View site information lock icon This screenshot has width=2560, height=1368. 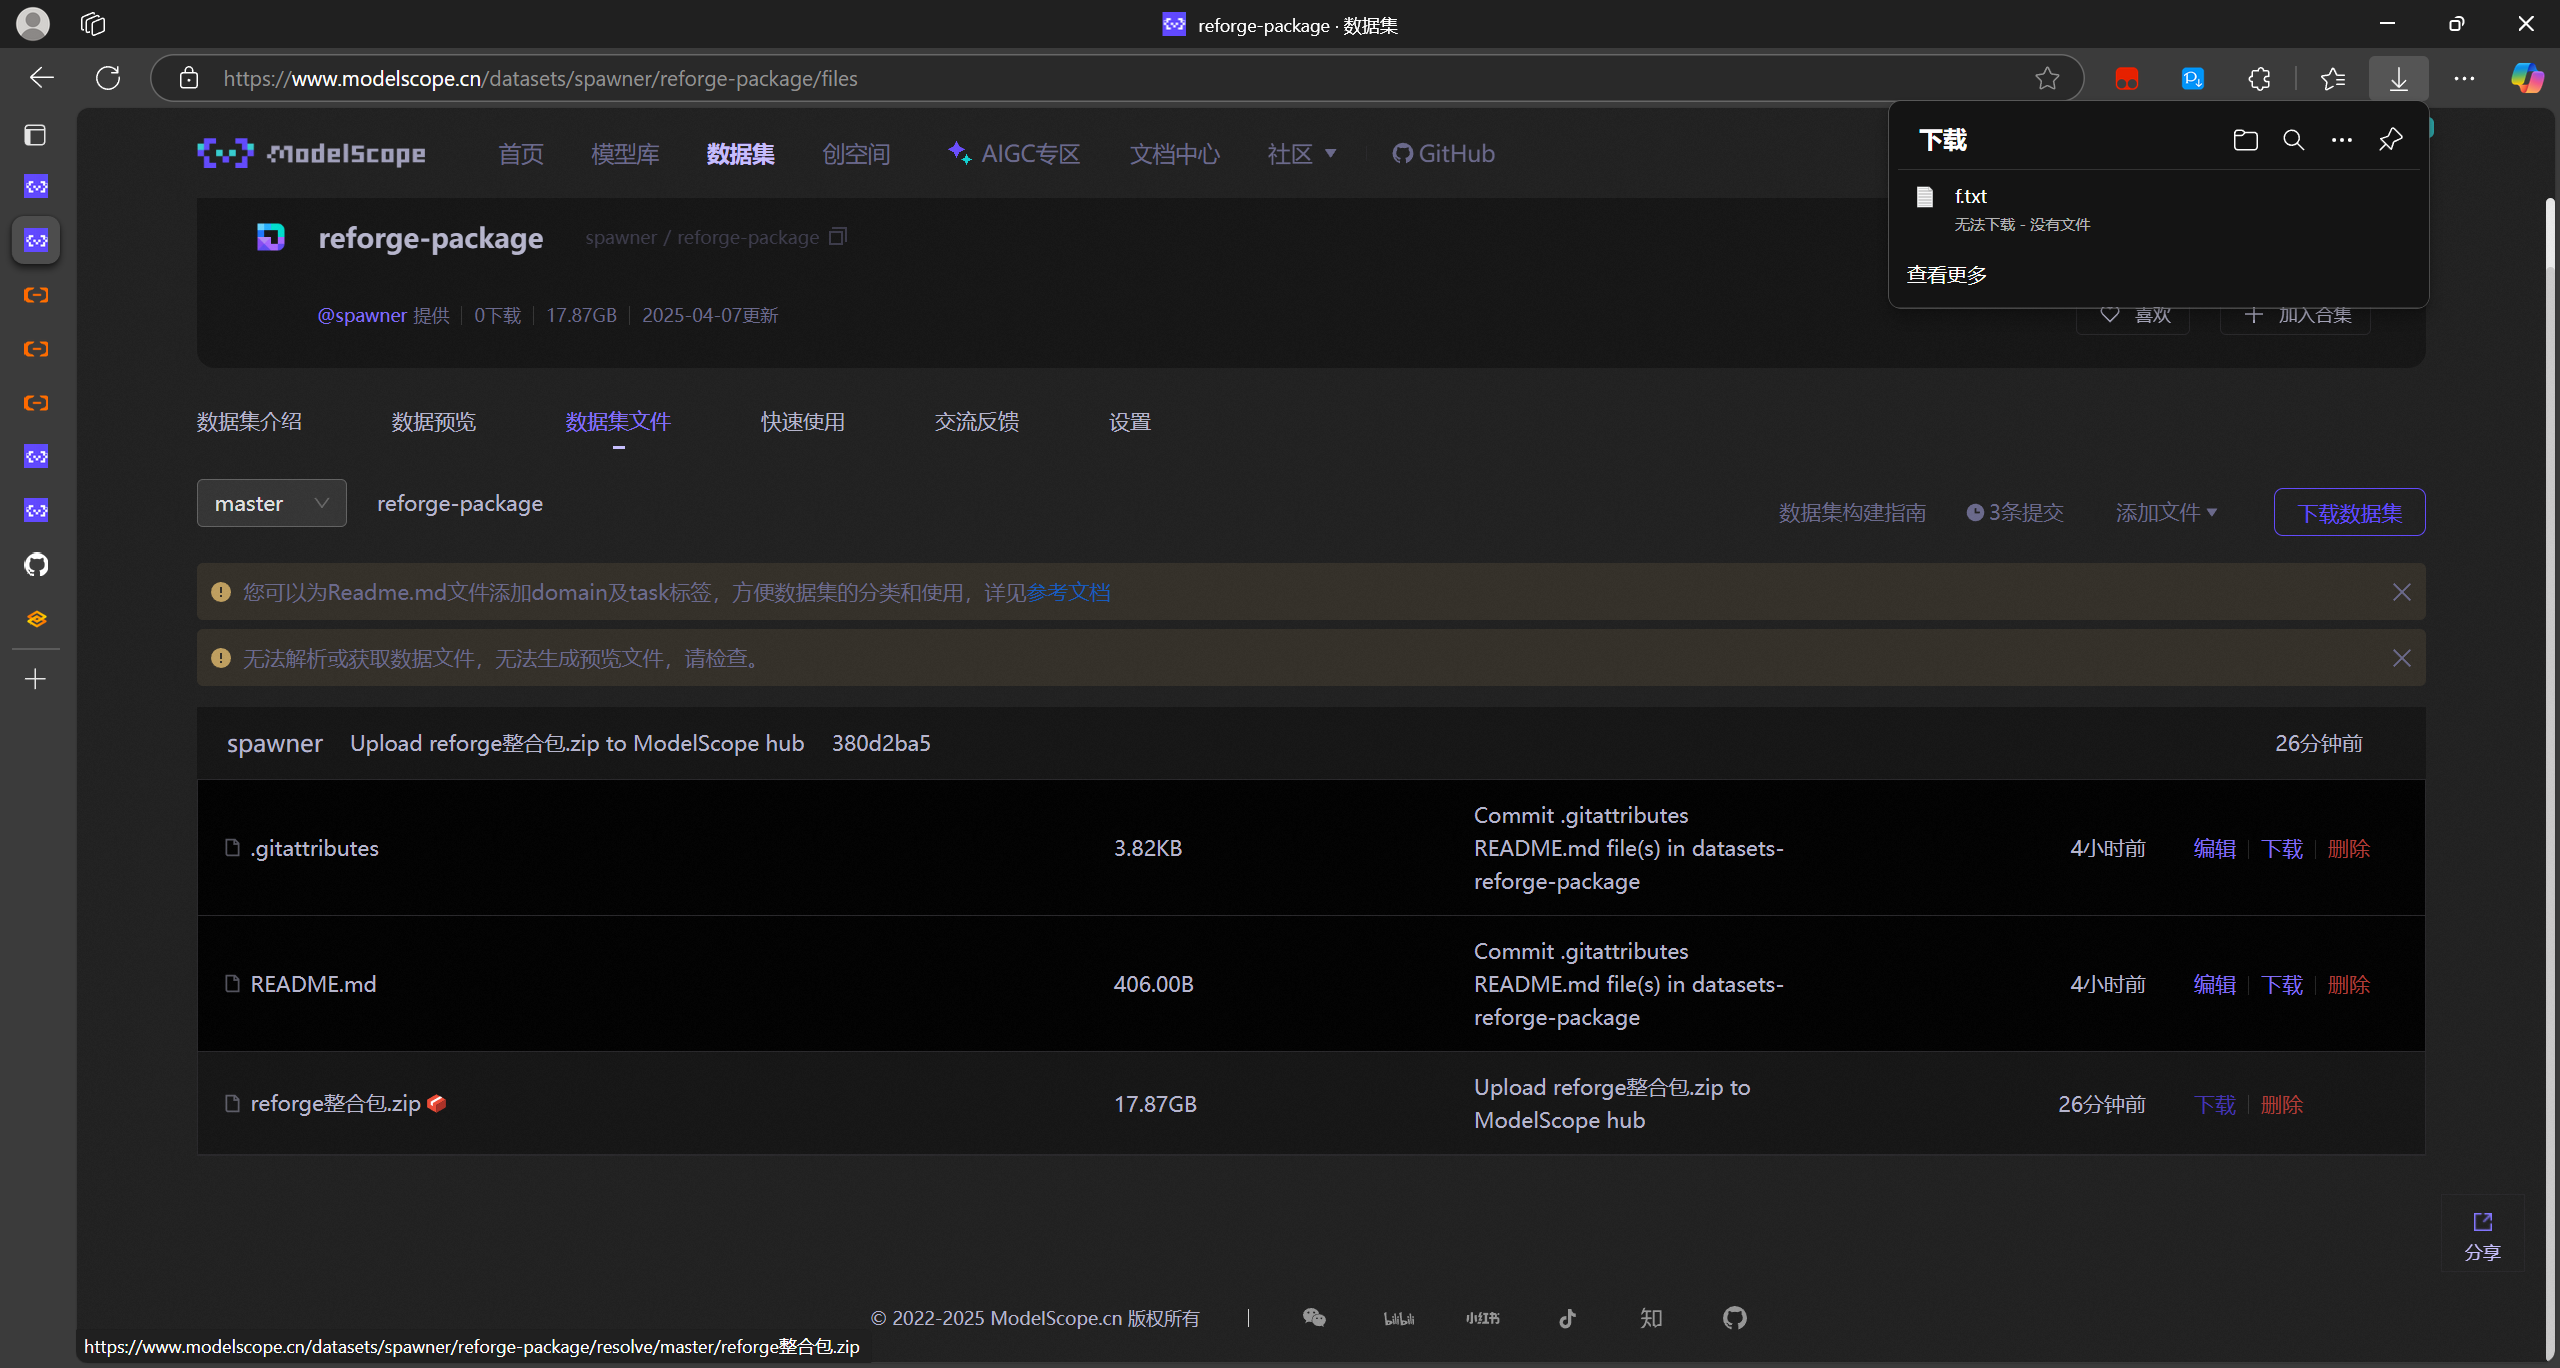coord(189,78)
